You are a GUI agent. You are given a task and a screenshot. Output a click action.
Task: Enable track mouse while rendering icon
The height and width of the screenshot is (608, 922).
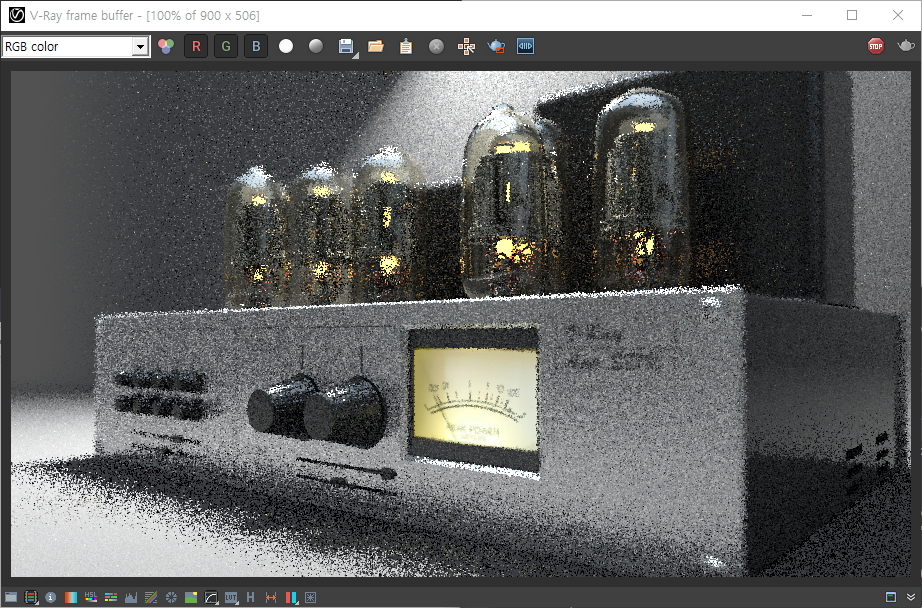coord(466,46)
